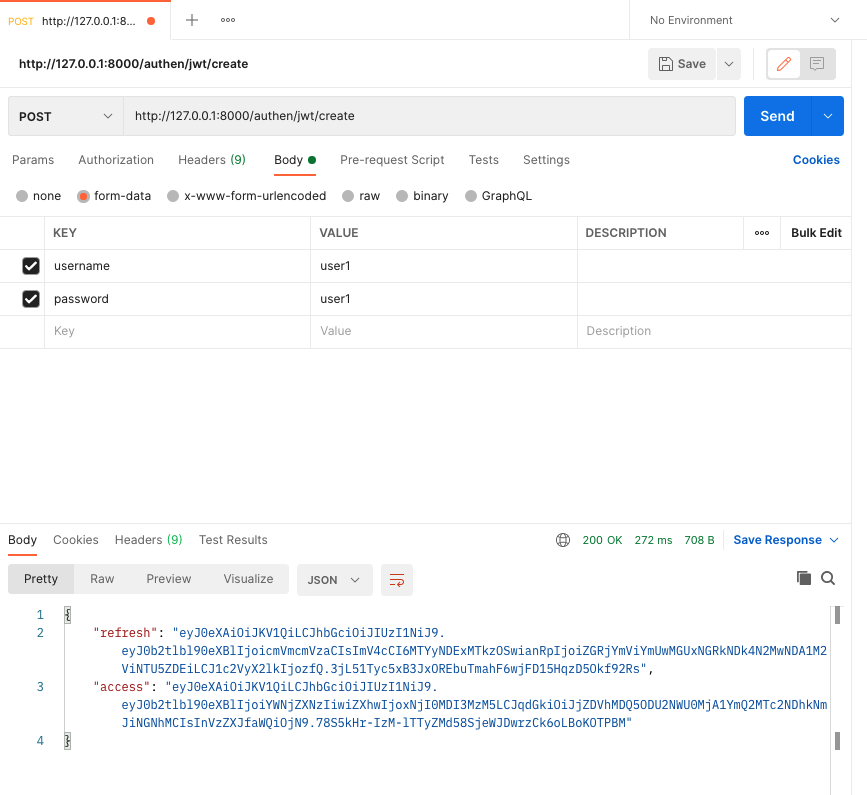Click the empty Description placeholder field
Image resolution: width=867 pixels, height=795 pixels.
714,332
